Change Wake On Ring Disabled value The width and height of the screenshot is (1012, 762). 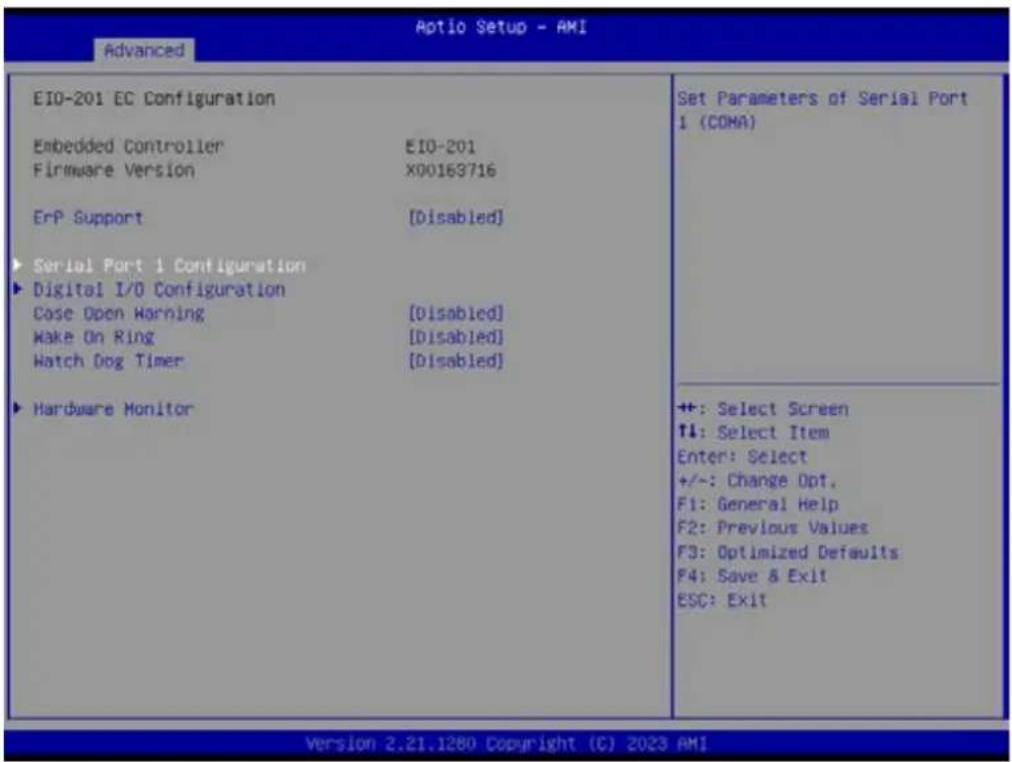(456, 337)
